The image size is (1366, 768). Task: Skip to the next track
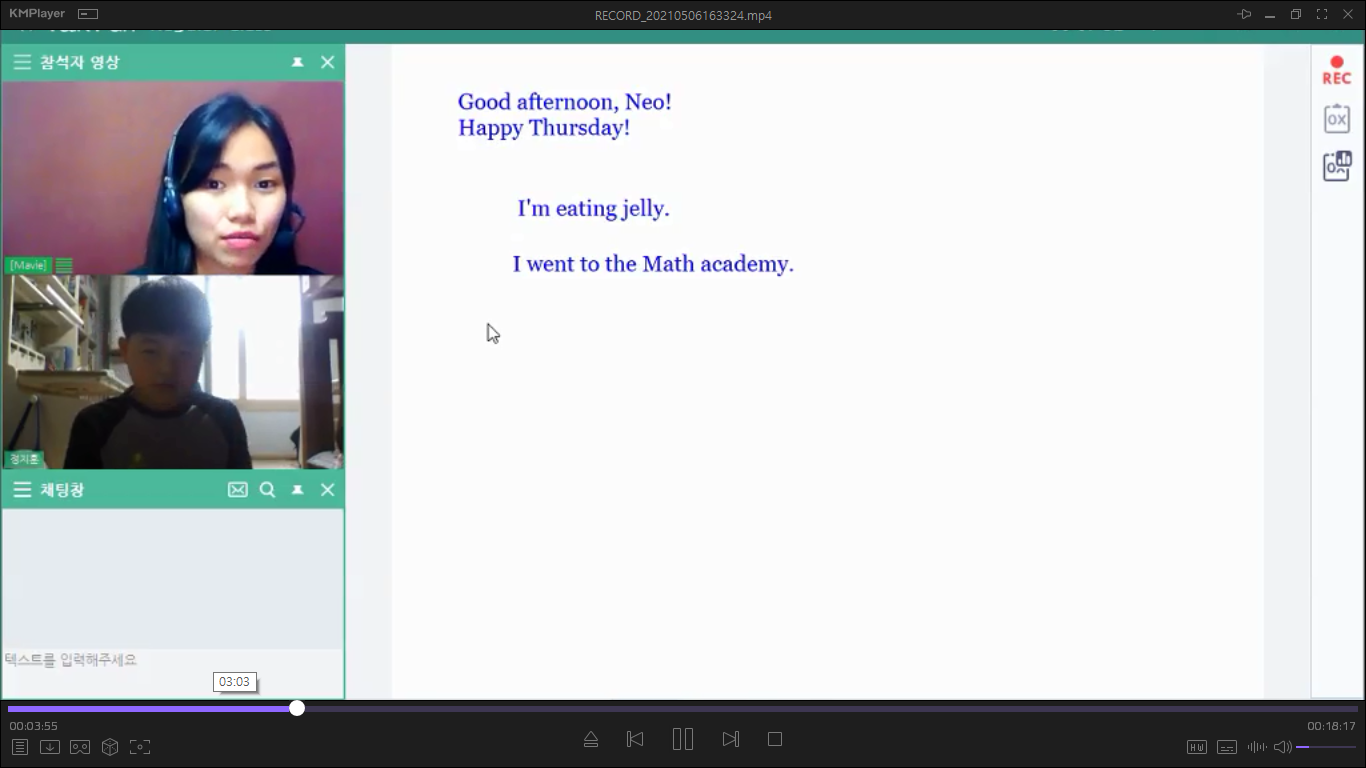(731, 739)
